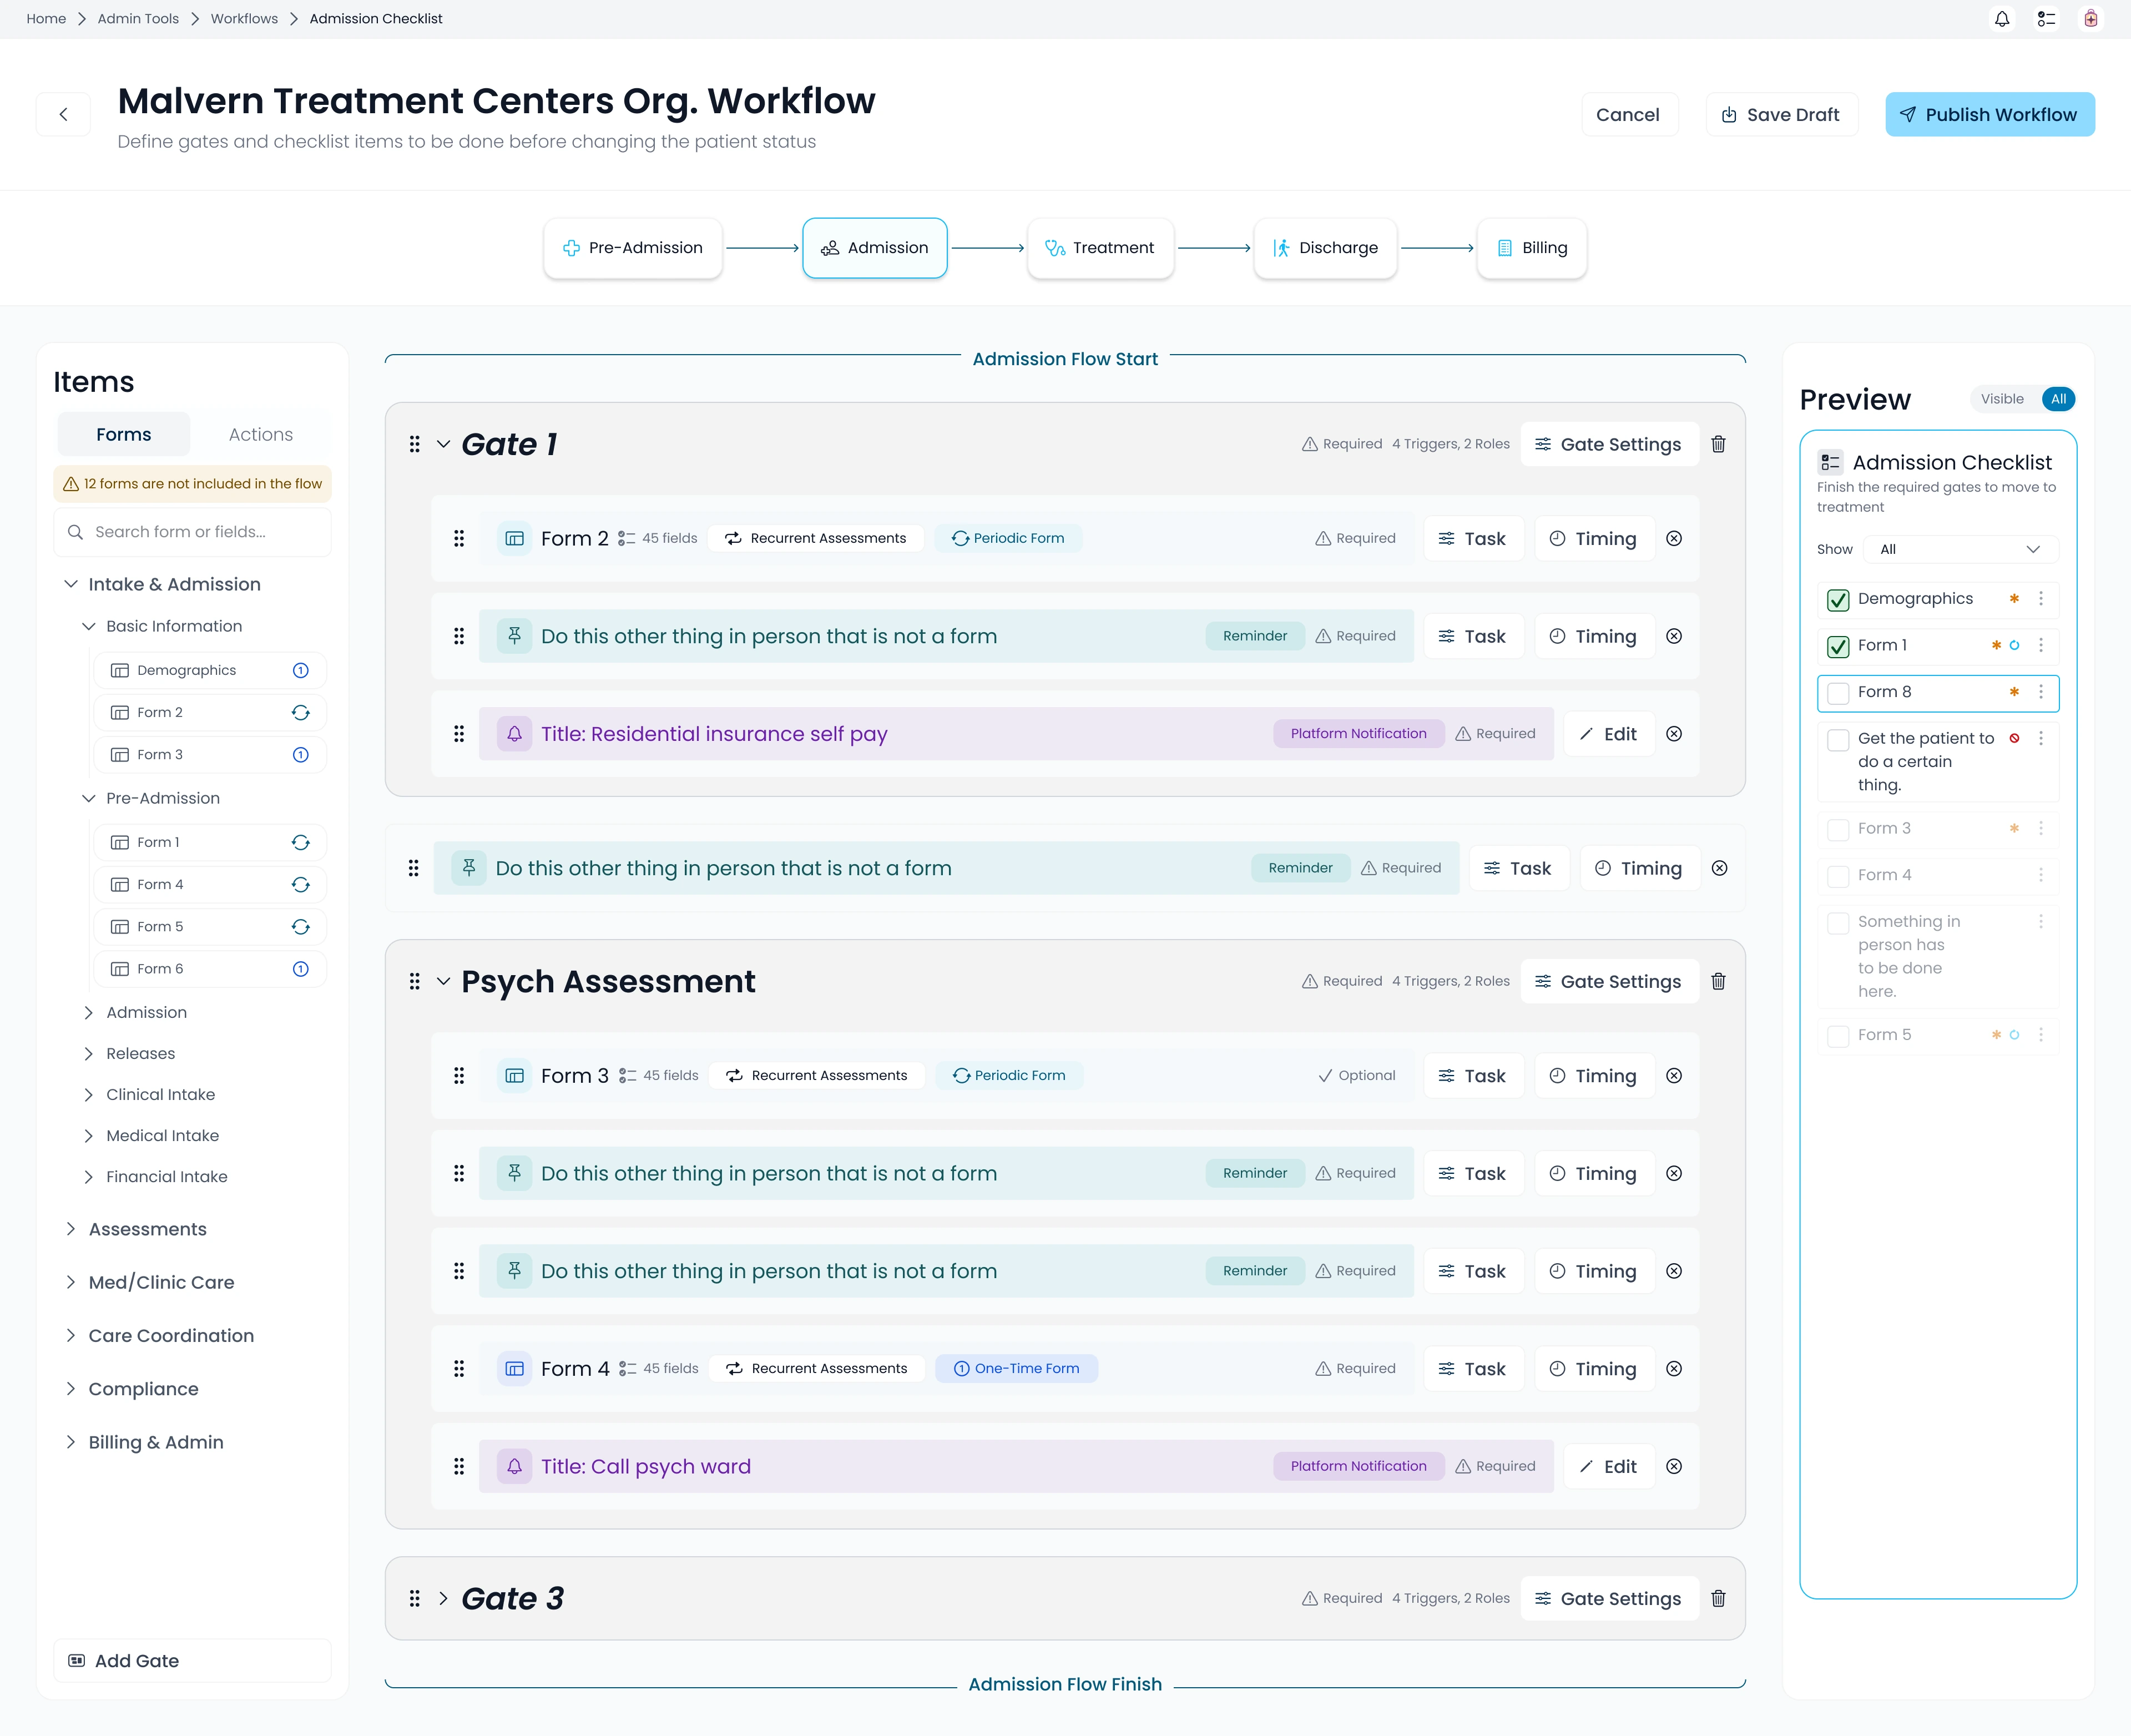Open the three-dot menu for Form 8 in Preview

coord(2041,691)
